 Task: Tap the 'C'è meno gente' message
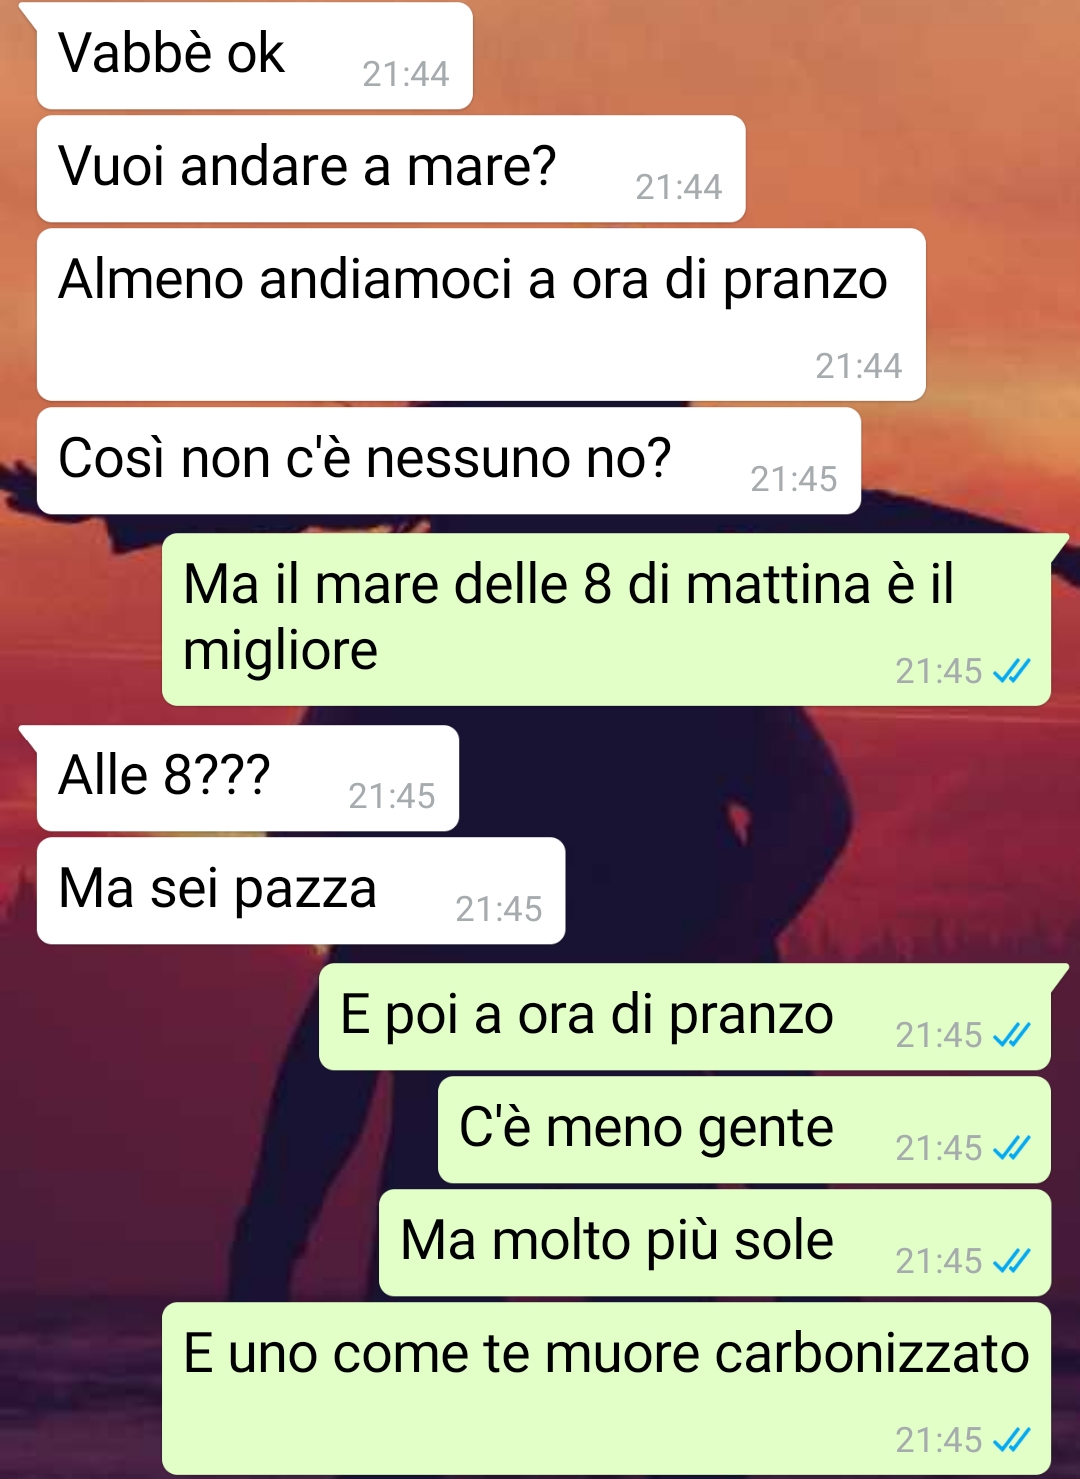(x=744, y=1130)
